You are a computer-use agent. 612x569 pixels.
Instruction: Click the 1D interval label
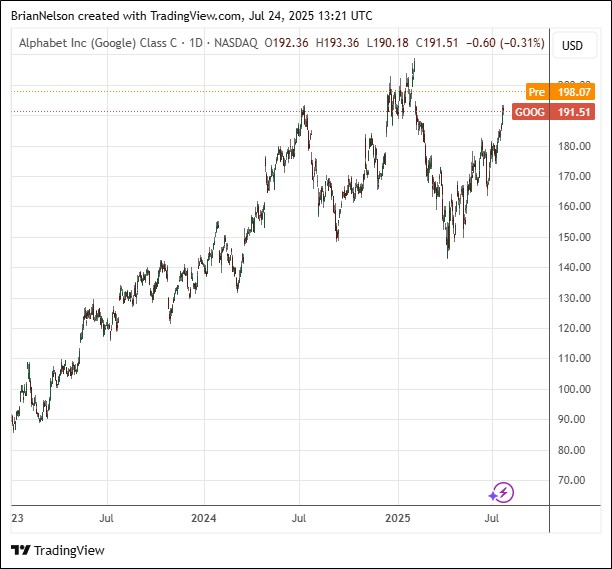(x=196, y=43)
